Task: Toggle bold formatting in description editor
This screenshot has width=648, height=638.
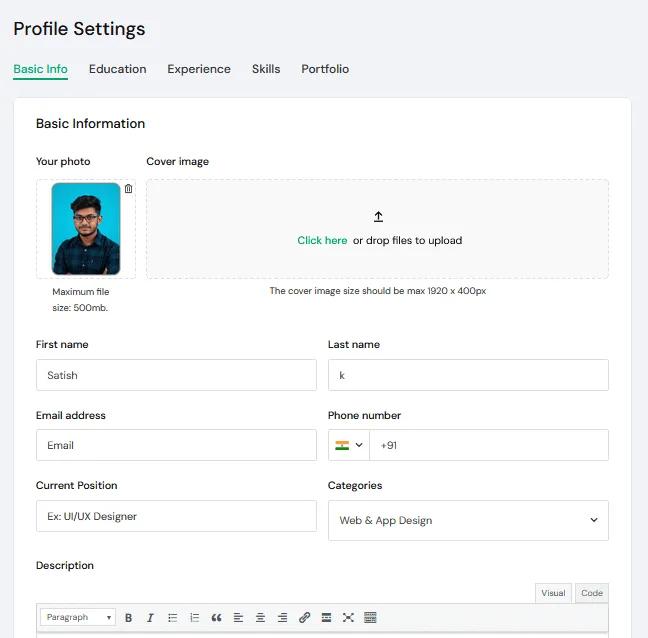Action: (129, 618)
